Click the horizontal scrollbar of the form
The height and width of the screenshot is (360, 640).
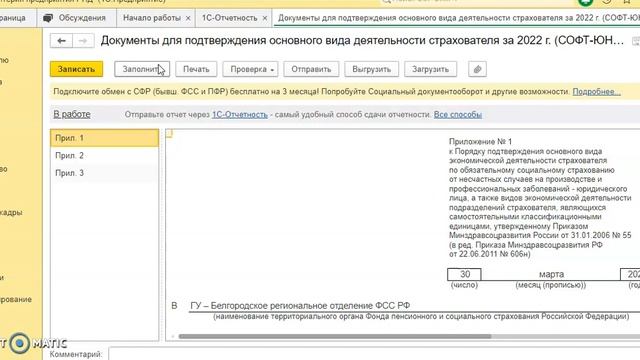point(335,336)
